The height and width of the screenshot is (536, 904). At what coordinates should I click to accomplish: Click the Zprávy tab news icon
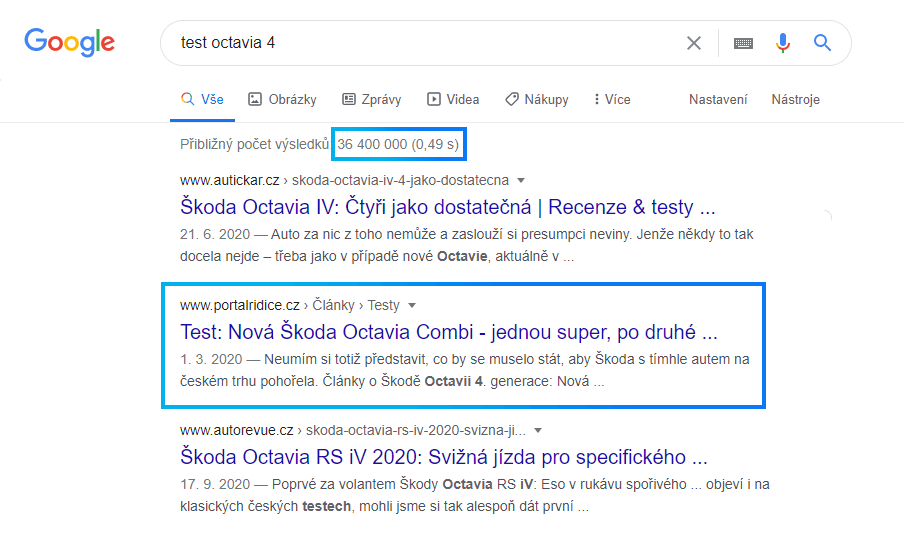tap(349, 99)
